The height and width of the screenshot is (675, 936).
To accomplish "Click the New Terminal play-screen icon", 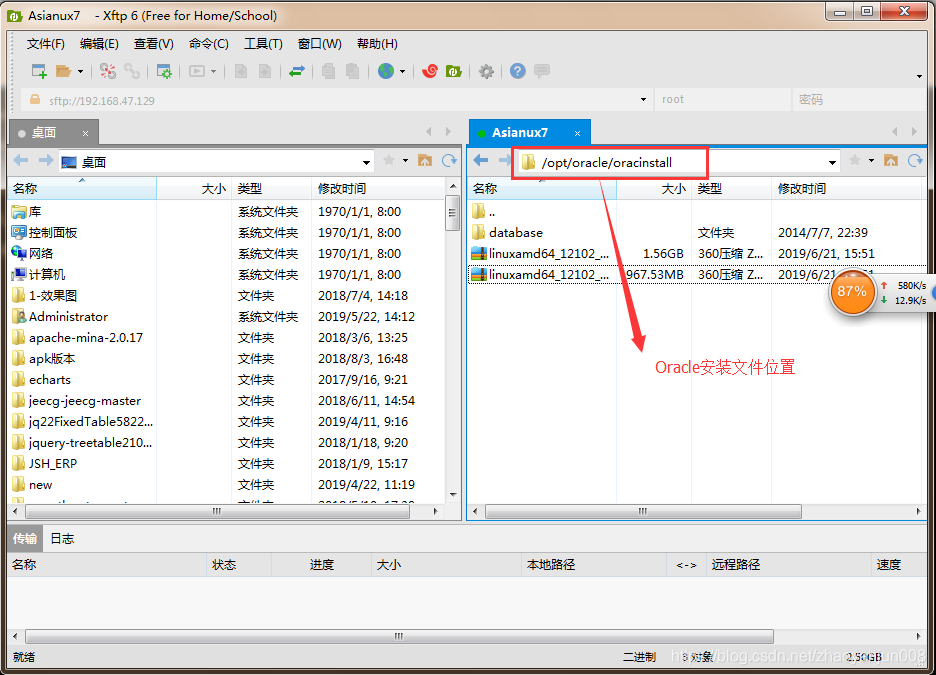I will click(x=197, y=72).
